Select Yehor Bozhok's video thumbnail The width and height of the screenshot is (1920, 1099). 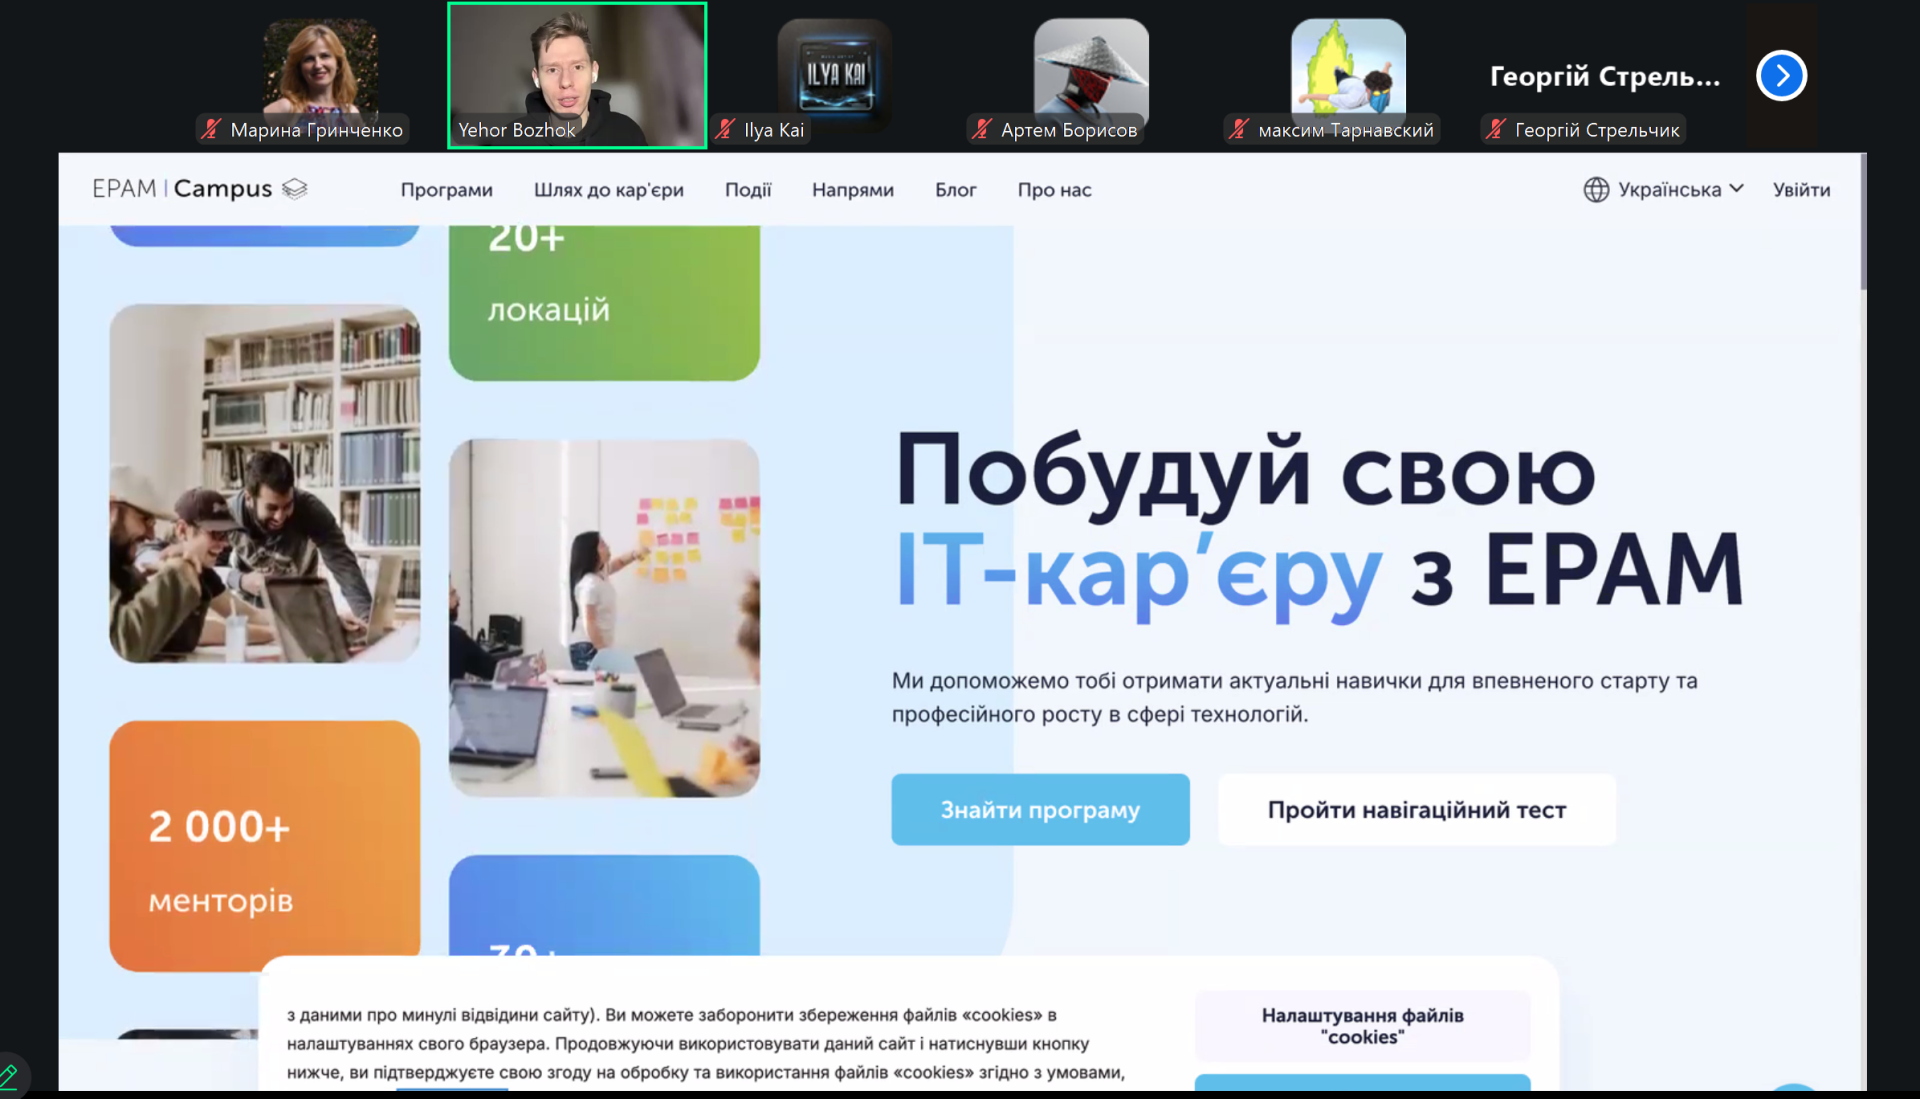[577, 75]
